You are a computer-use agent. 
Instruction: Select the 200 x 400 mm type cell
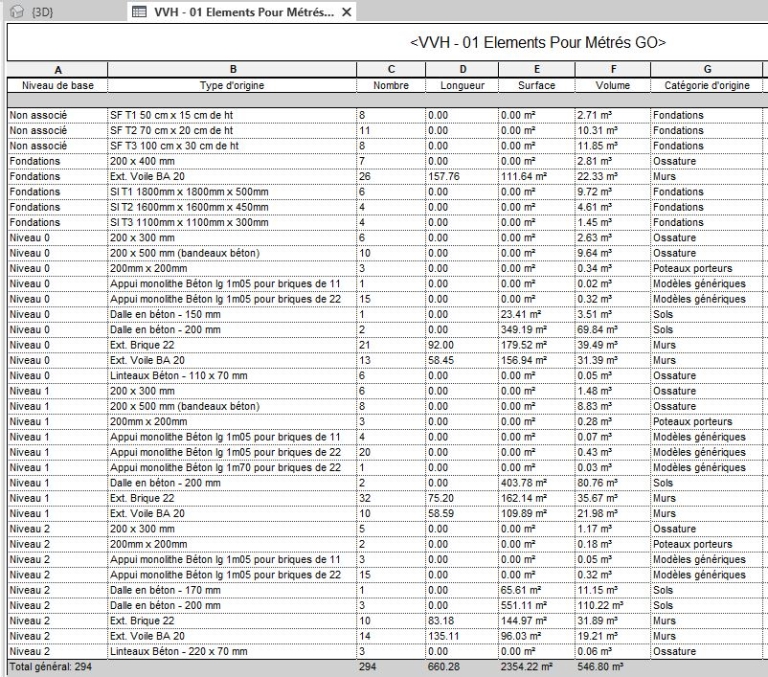[233, 161]
